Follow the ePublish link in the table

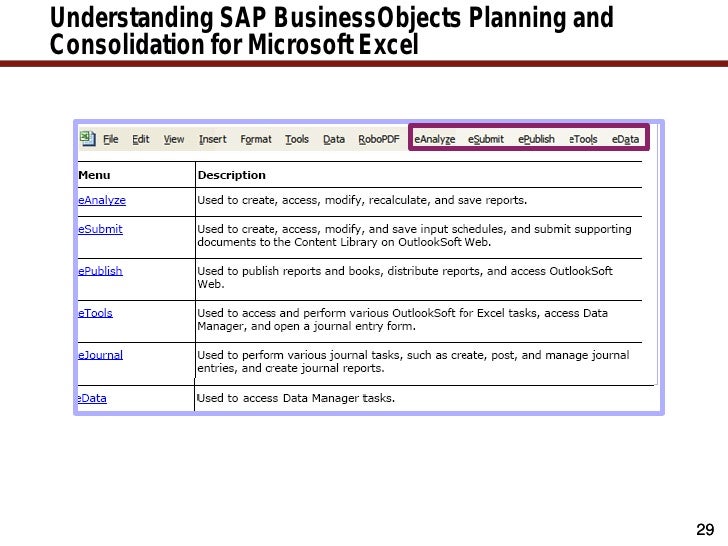pos(100,271)
